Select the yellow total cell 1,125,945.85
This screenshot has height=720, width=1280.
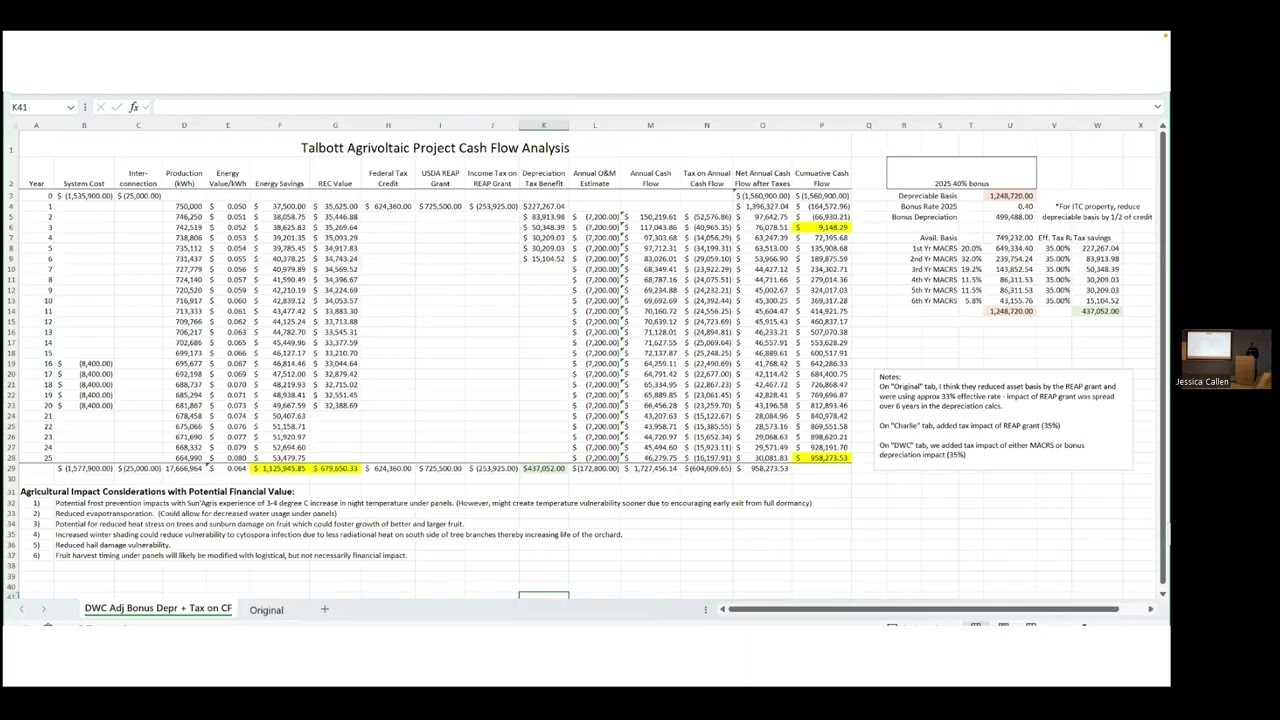tap(280, 469)
